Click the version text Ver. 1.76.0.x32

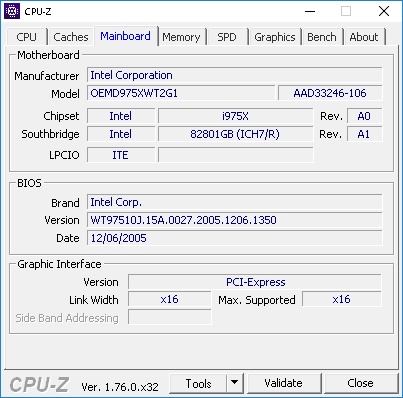click(x=120, y=387)
